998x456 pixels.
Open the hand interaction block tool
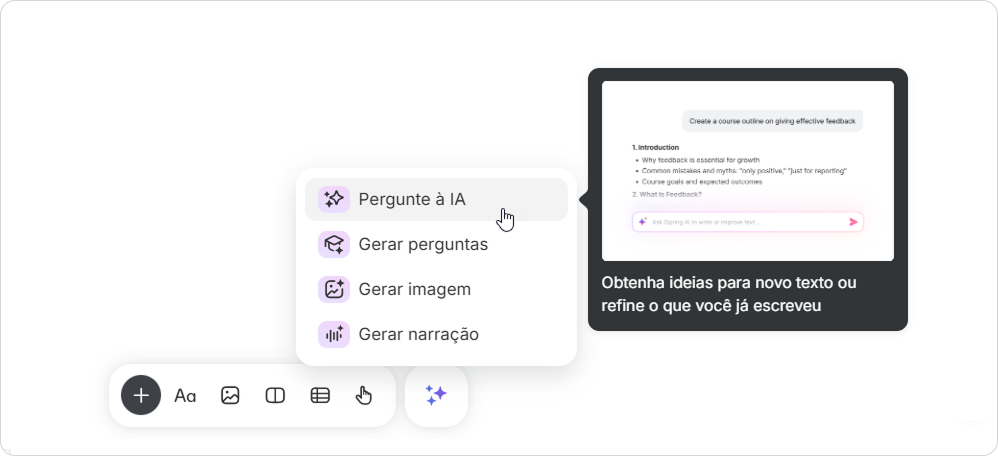coord(363,395)
